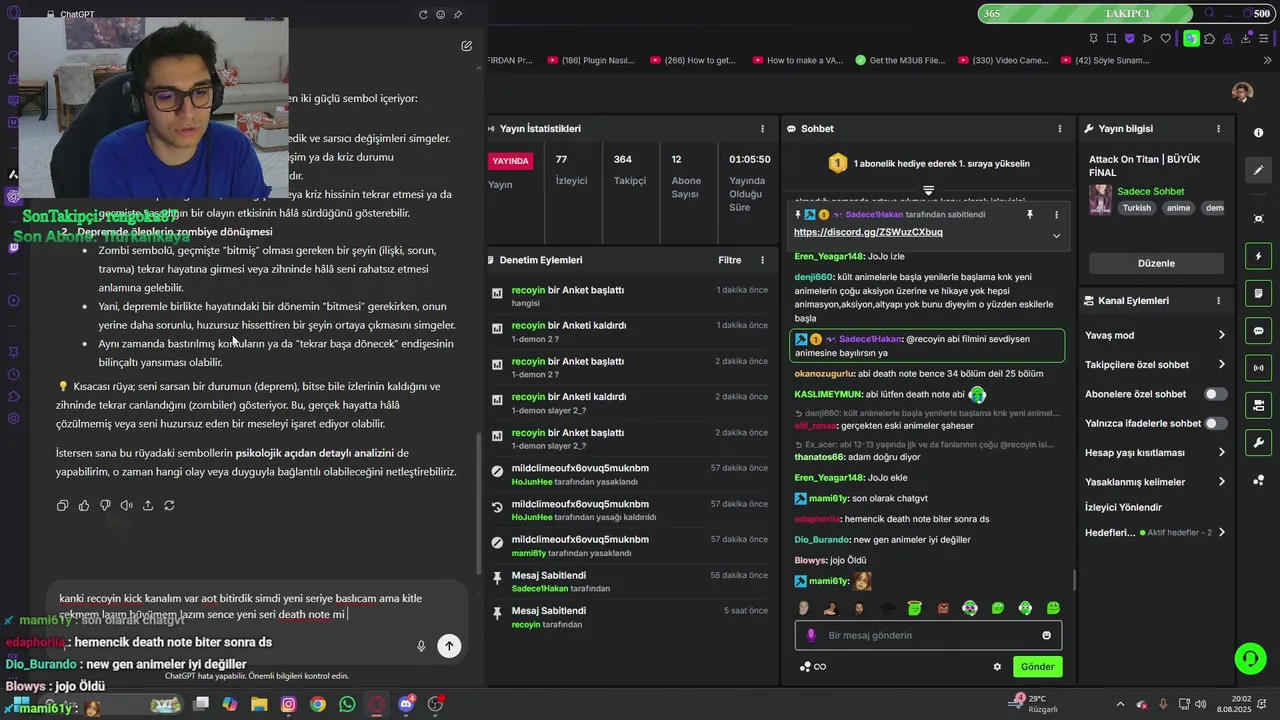Unpin the pinned Discord message

pyautogui.click(x=1029, y=214)
